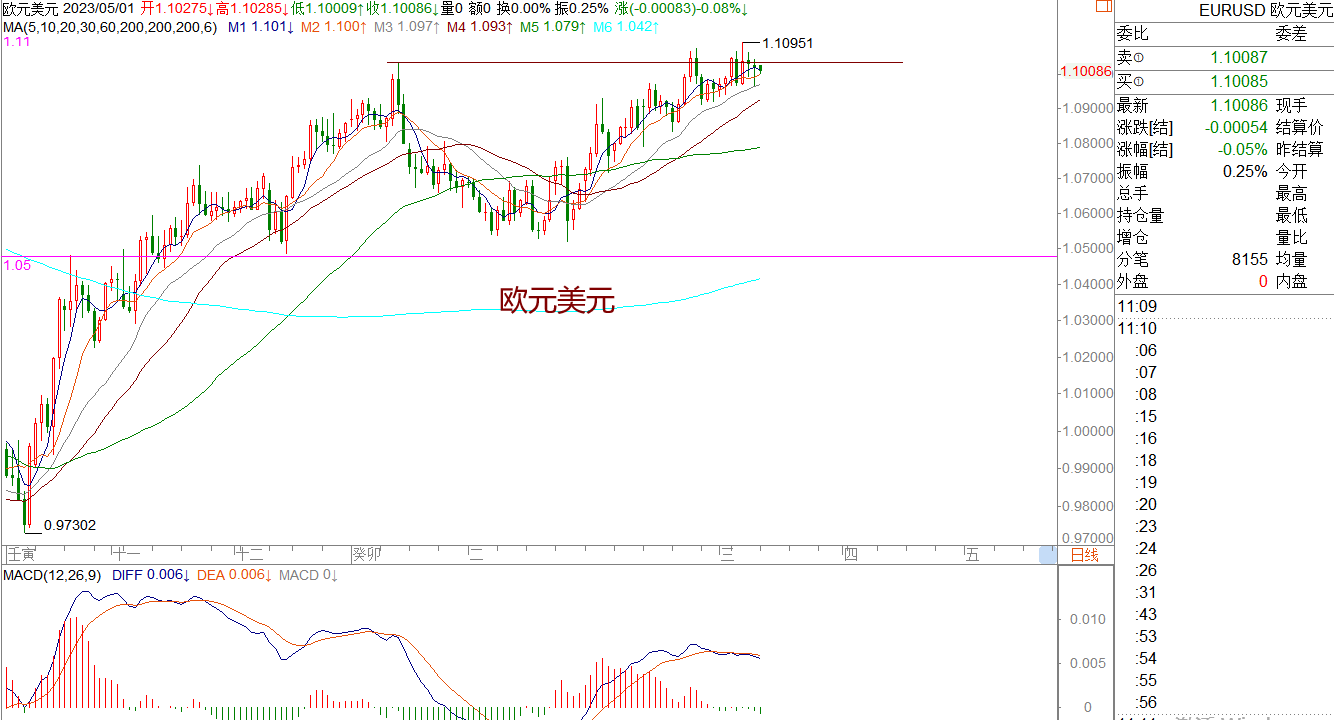Click the DIFF 0.006 value
This screenshot has width=1334, height=720.
coord(150,575)
